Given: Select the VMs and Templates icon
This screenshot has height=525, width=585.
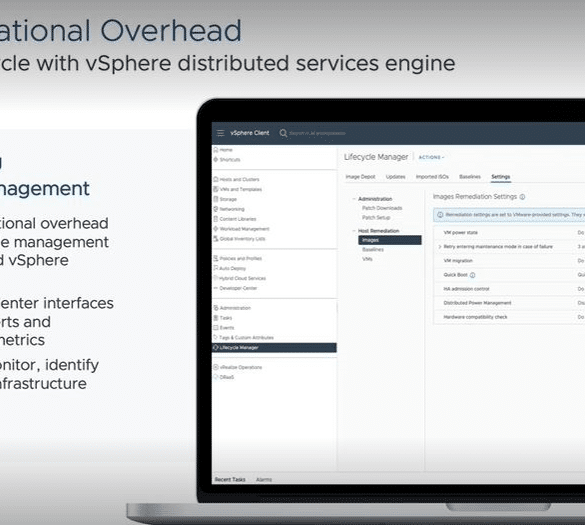Looking at the screenshot, I should coord(216,189).
